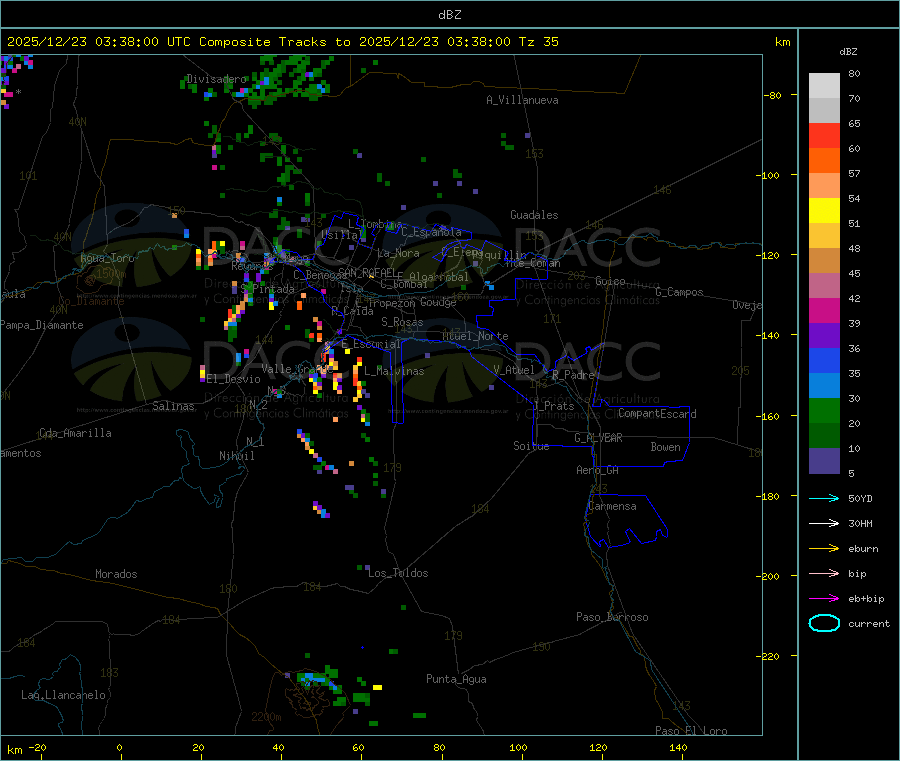Screen dimensions: 900x761
Task: Click the CompantEscard map label
Action: pyautogui.click(x=657, y=413)
